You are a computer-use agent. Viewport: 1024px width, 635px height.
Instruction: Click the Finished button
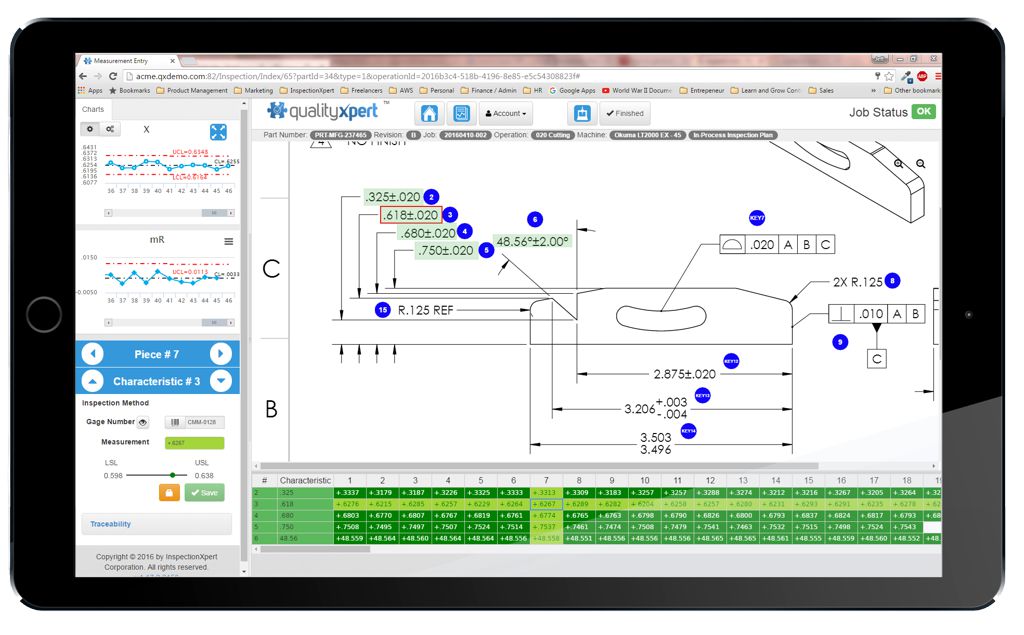624,114
